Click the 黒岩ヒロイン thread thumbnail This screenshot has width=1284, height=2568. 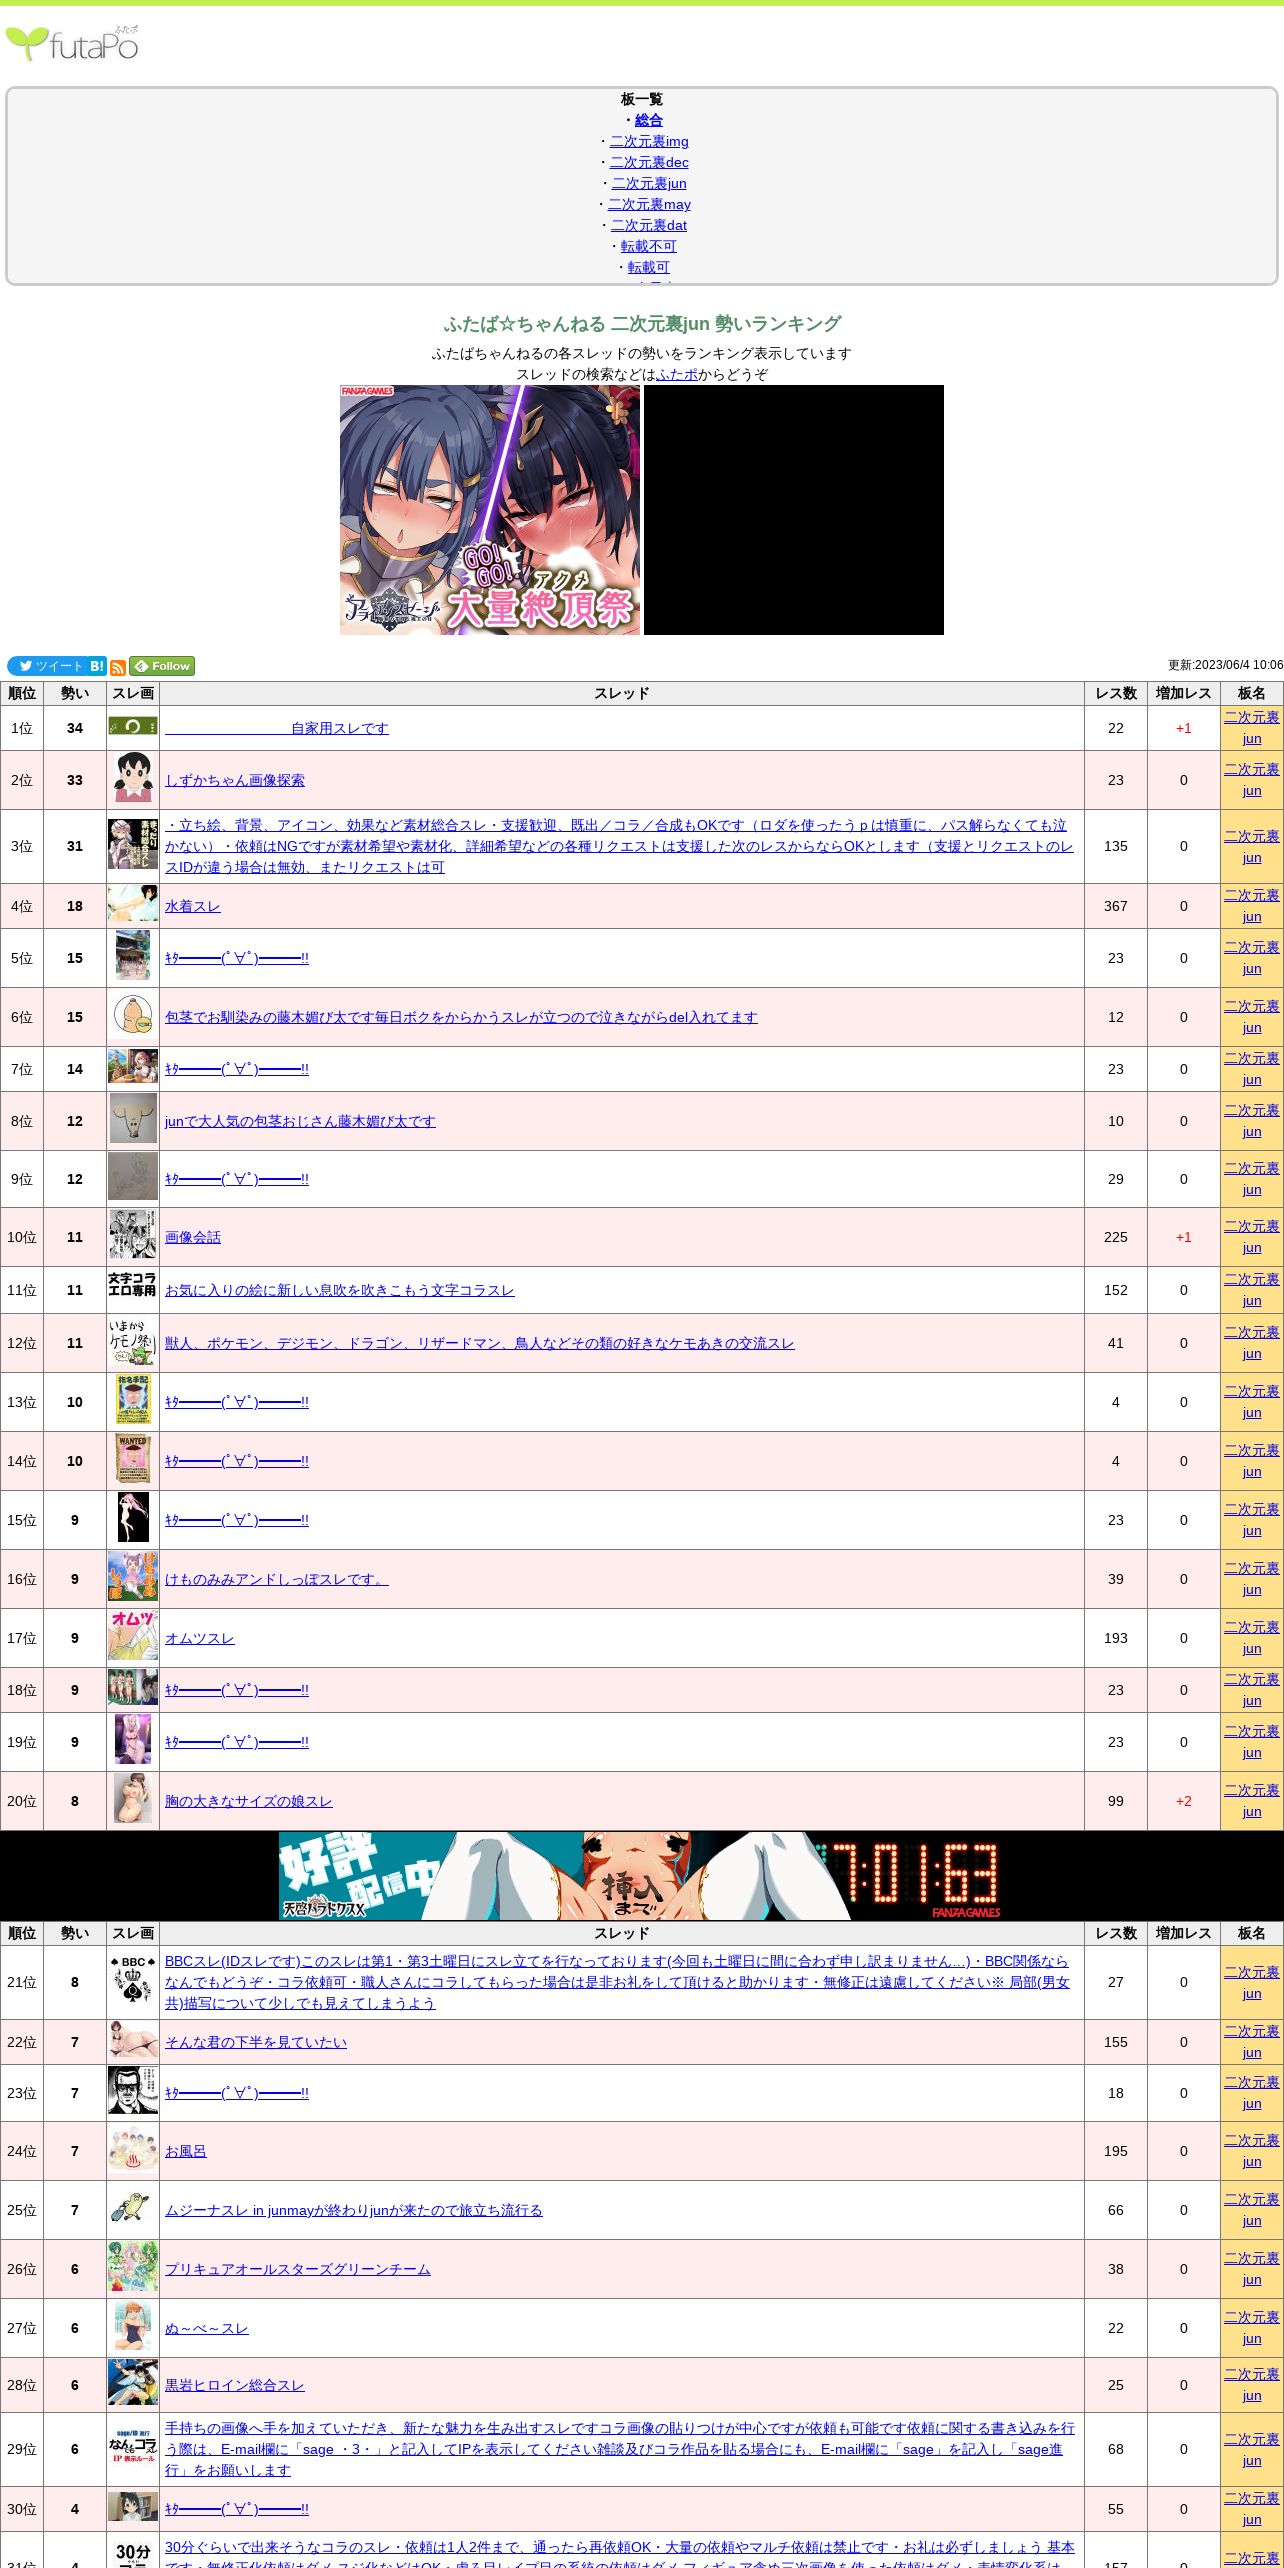[x=133, y=2383]
